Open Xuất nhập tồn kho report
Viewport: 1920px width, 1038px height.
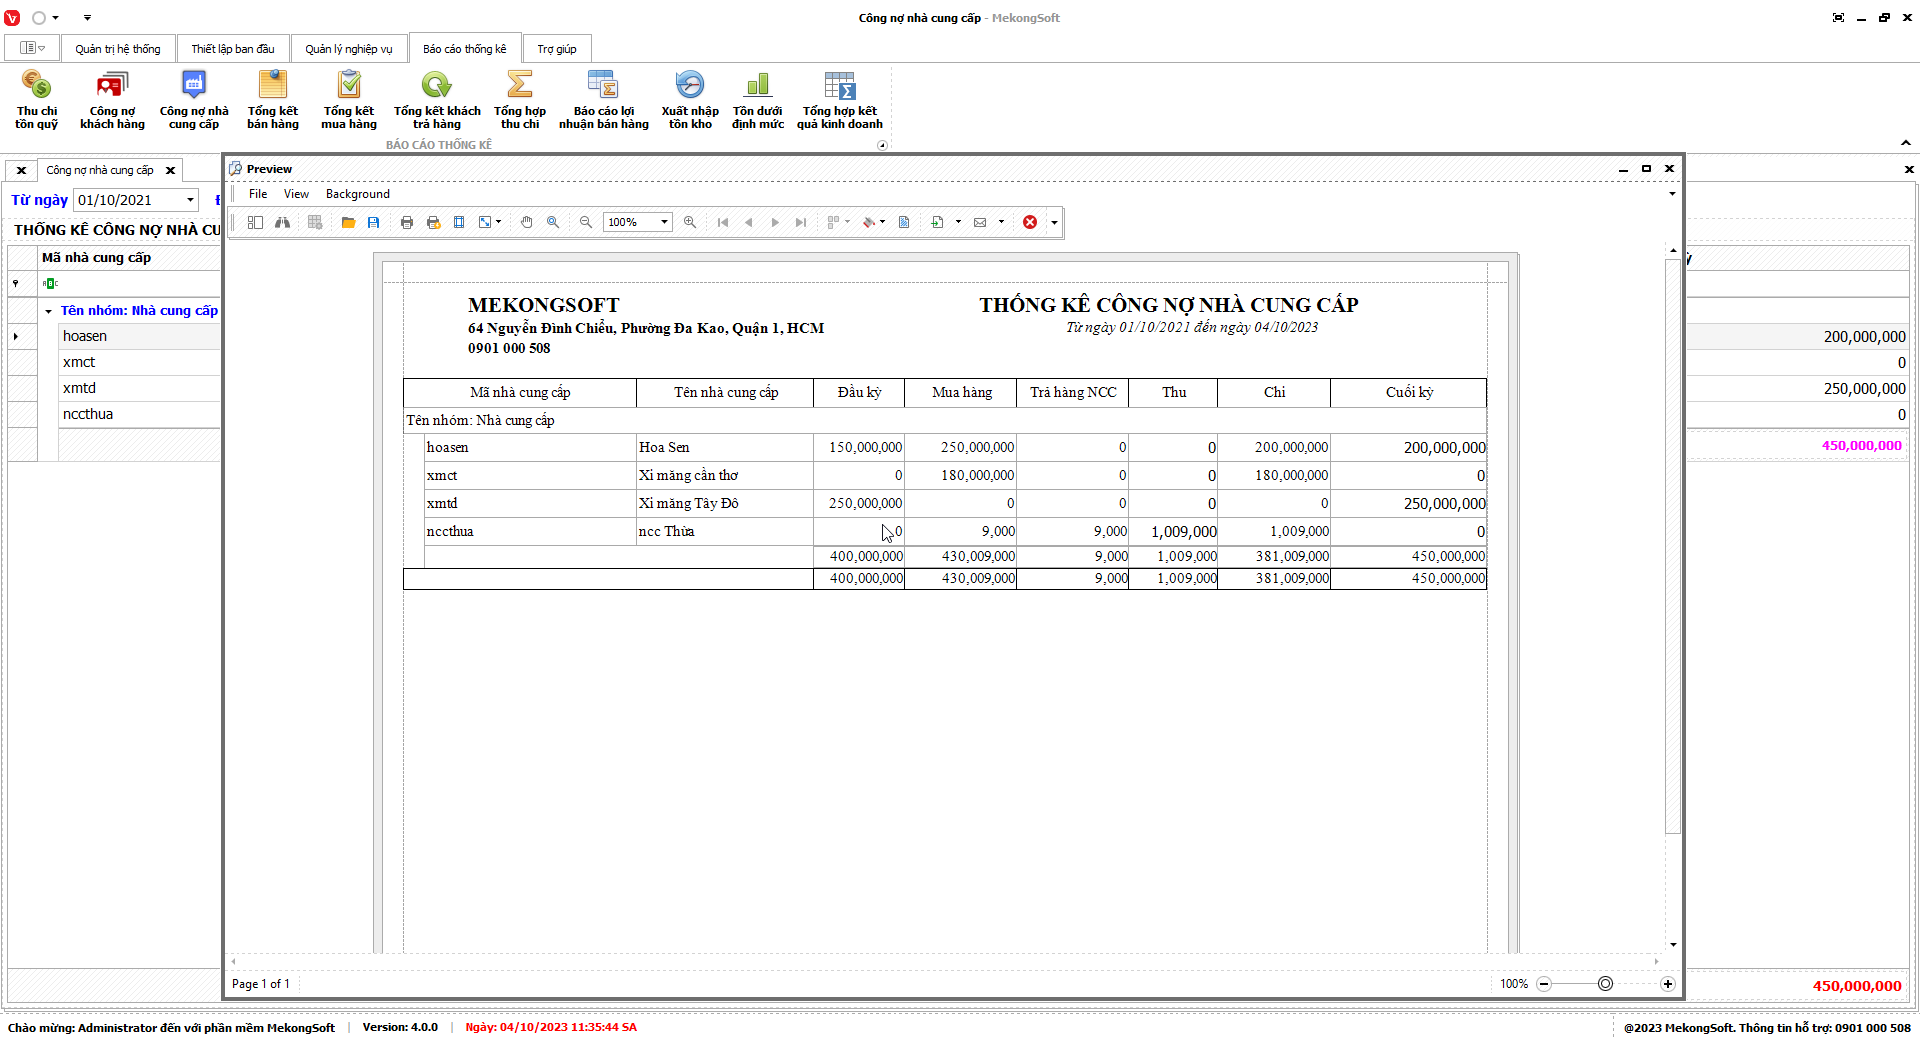pyautogui.click(x=689, y=100)
